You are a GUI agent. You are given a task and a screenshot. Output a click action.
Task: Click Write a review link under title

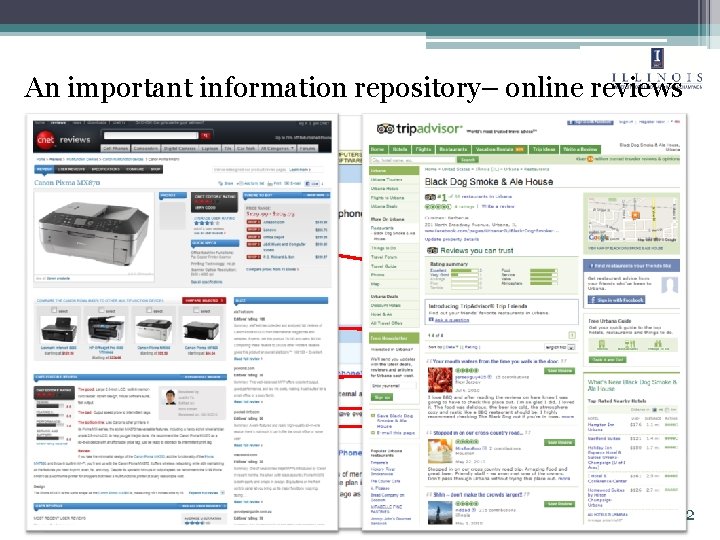click(x=498, y=207)
